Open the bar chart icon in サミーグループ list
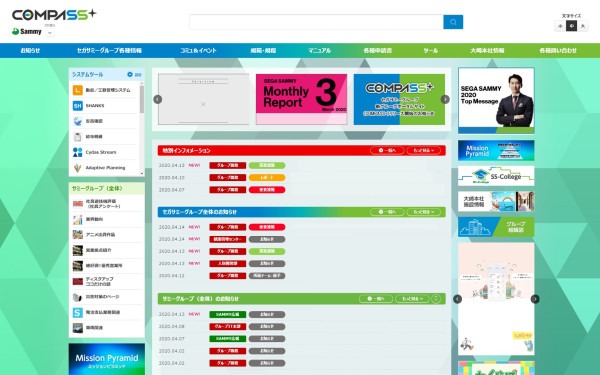This screenshot has width=600, height=375. tap(78, 219)
